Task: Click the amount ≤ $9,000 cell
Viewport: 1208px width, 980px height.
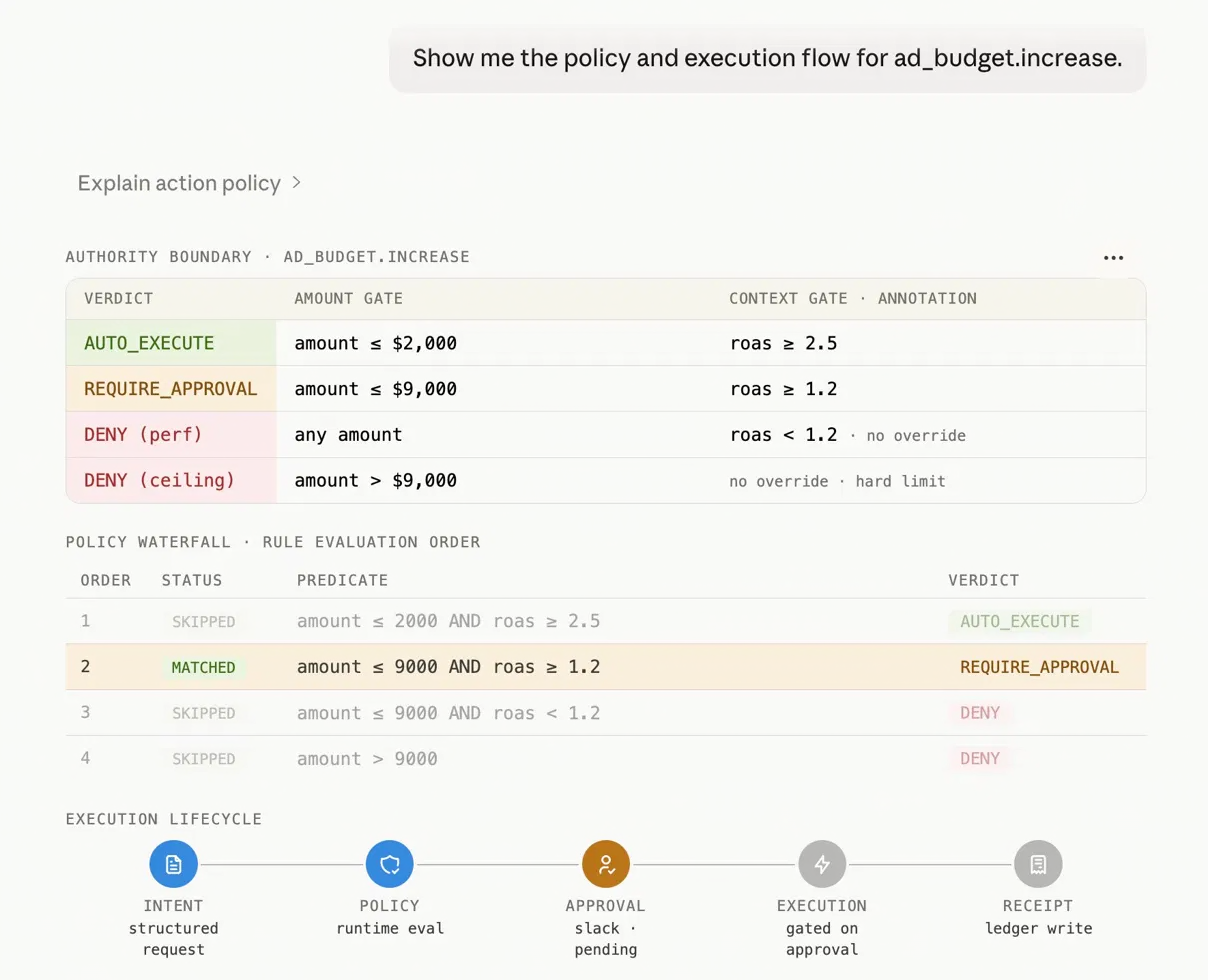Action: click(375, 389)
